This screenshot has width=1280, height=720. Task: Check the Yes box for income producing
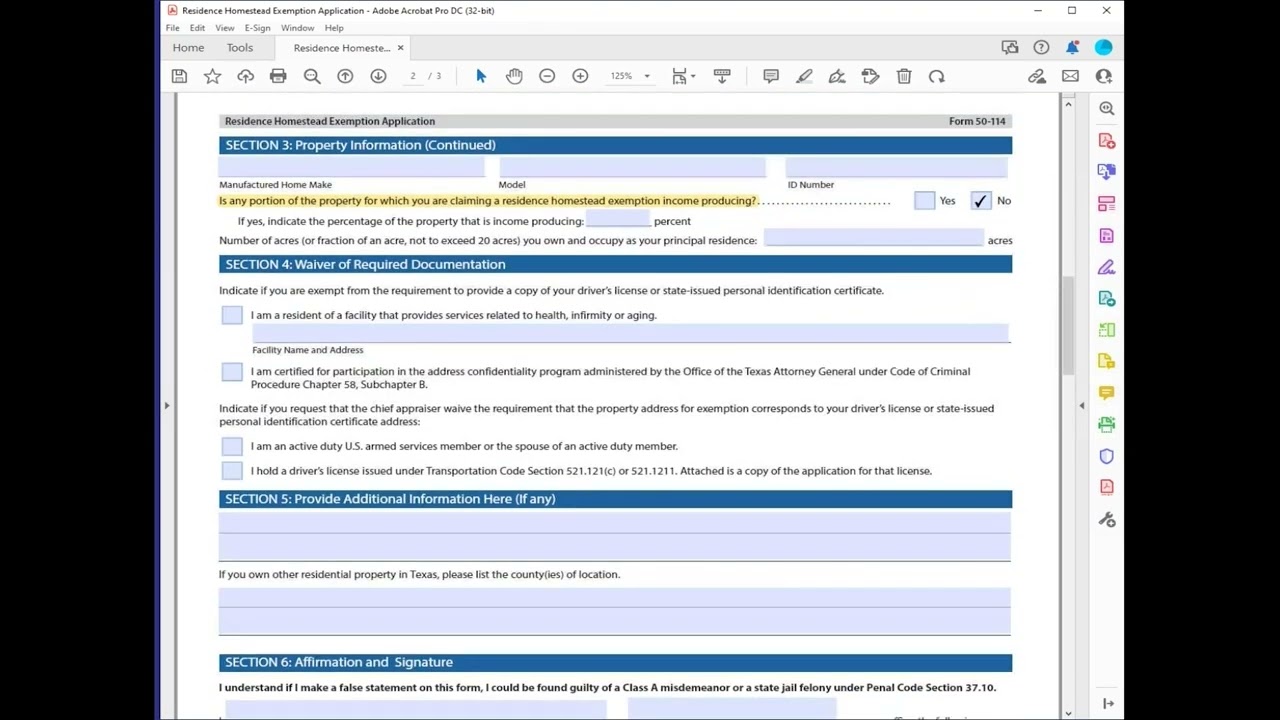click(924, 201)
